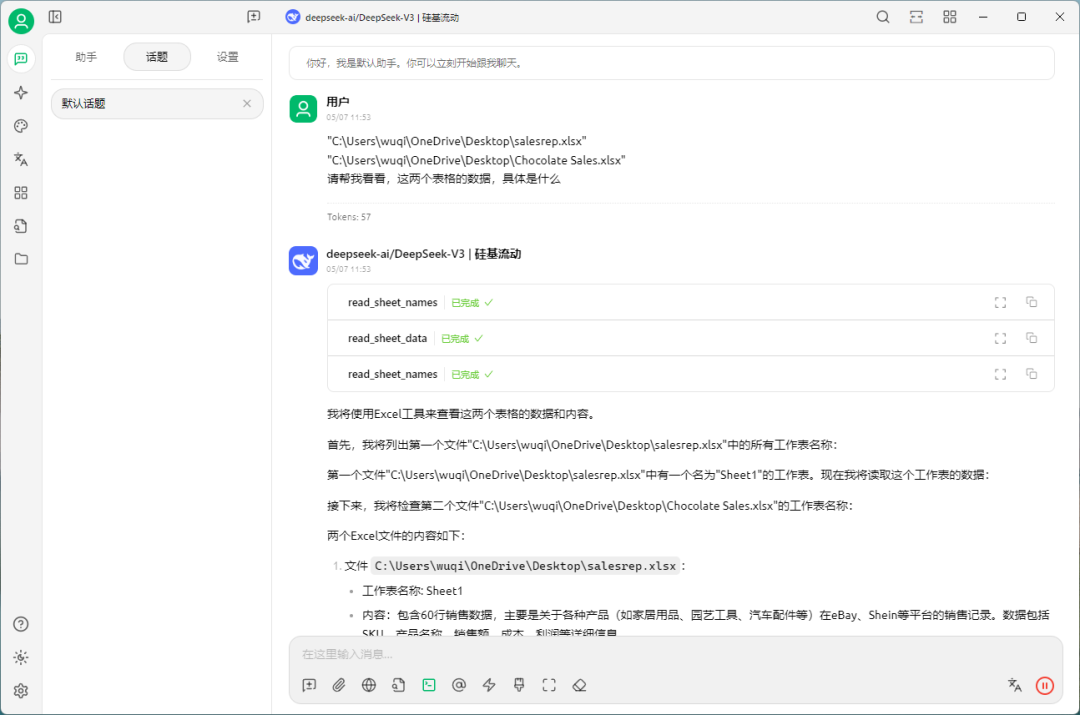Viewport: 1080px width, 715px height.
Task: Create a new topic with the plus icon
Action: click(x=309, y=685)
